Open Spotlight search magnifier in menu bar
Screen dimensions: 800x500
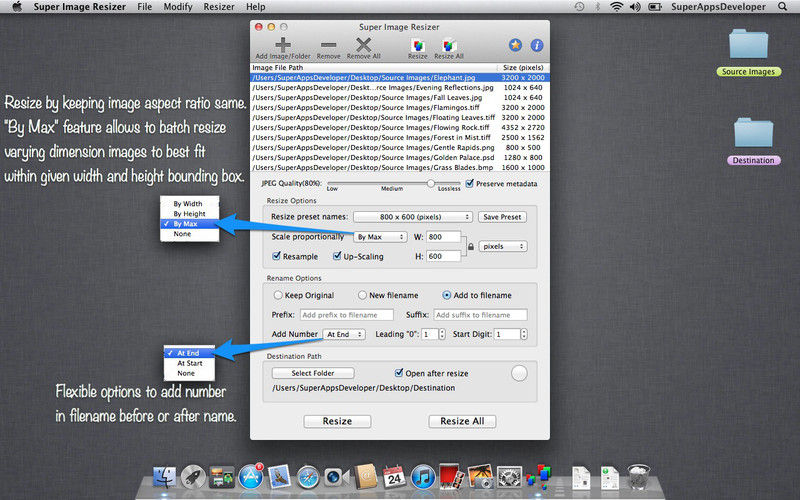click(x=783, y=7)
